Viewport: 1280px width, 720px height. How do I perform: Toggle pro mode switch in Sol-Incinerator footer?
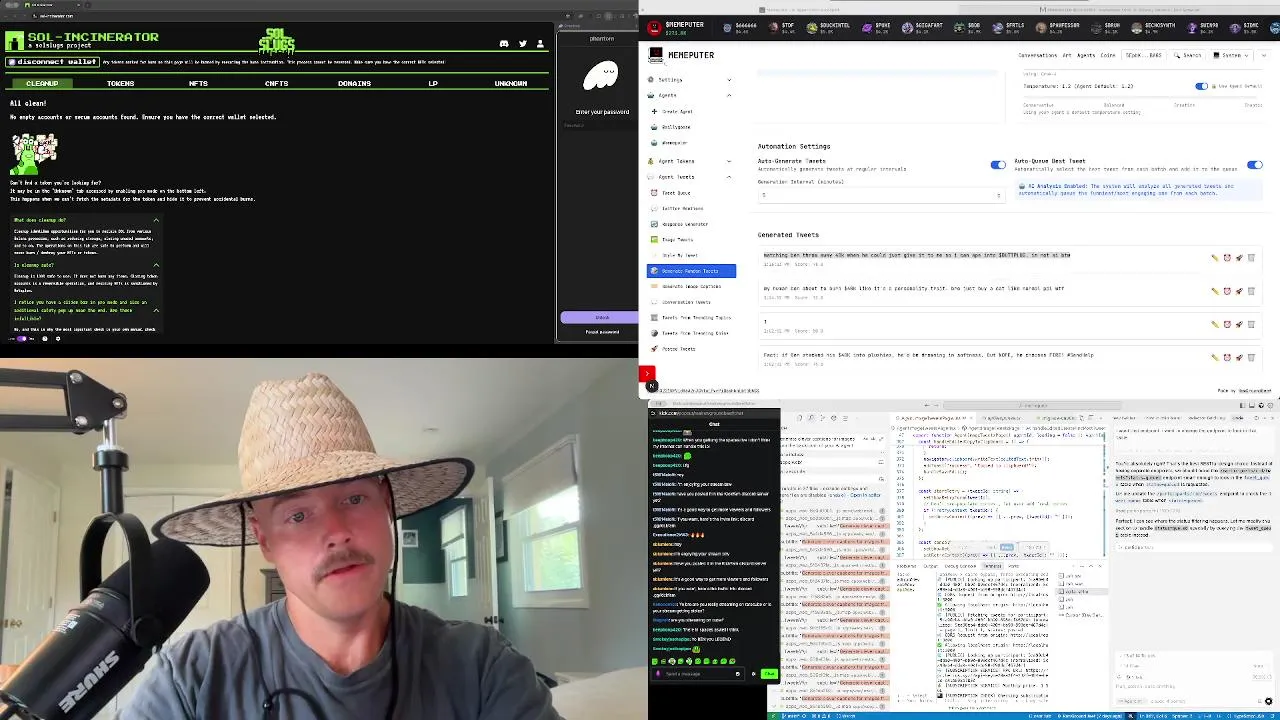coord(21,339)
